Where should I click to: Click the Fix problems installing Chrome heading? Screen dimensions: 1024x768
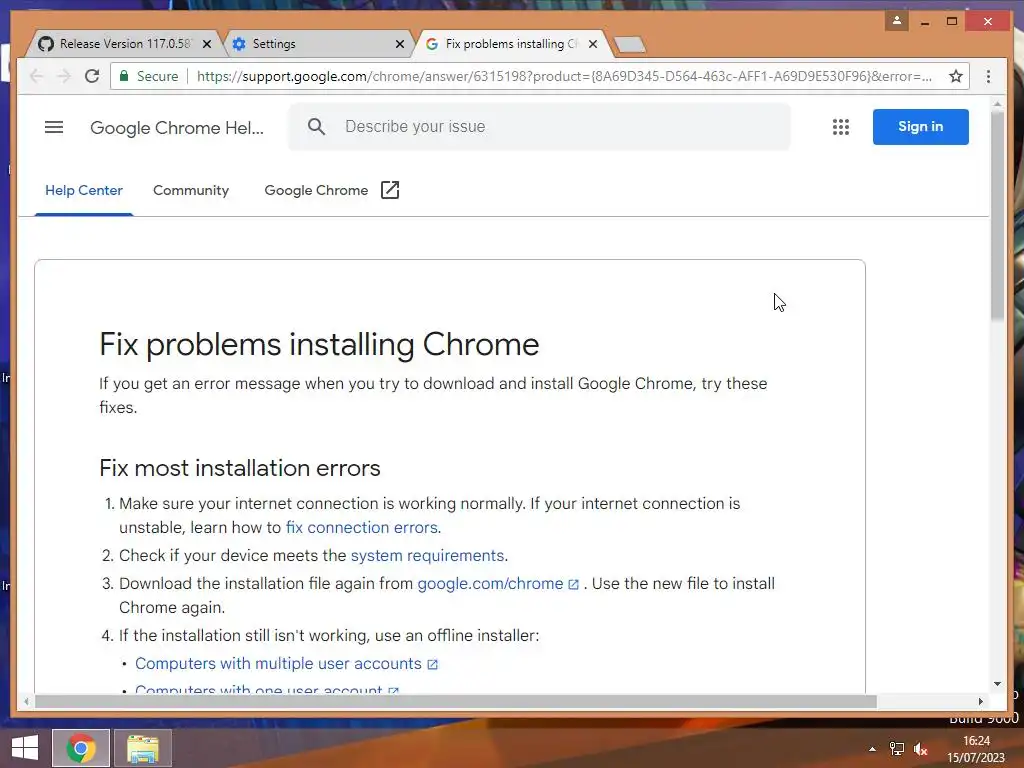(x=319, y=345)
